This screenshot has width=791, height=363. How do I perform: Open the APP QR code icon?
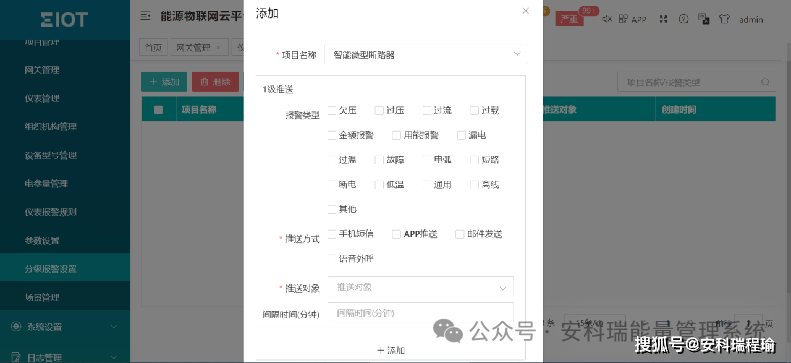pos(624,19)
